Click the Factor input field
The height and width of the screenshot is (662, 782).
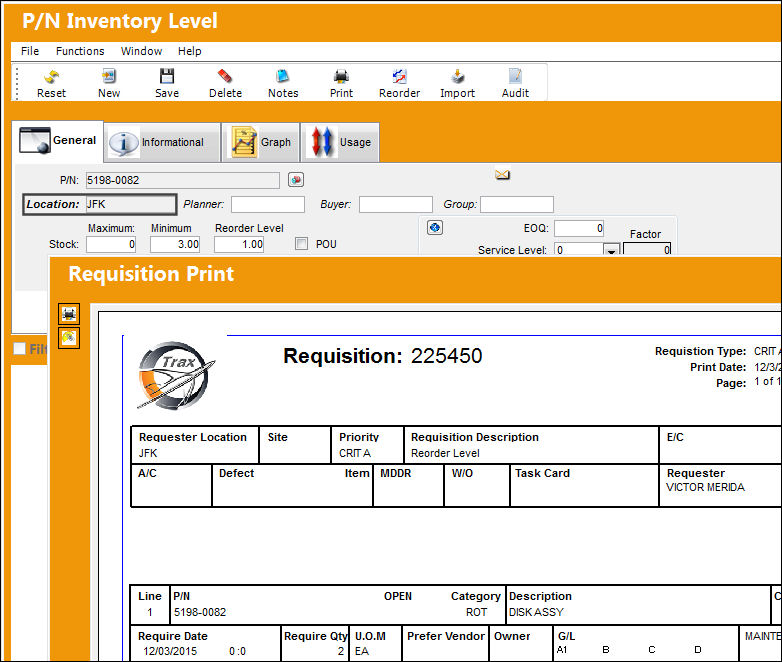(647, 248)
